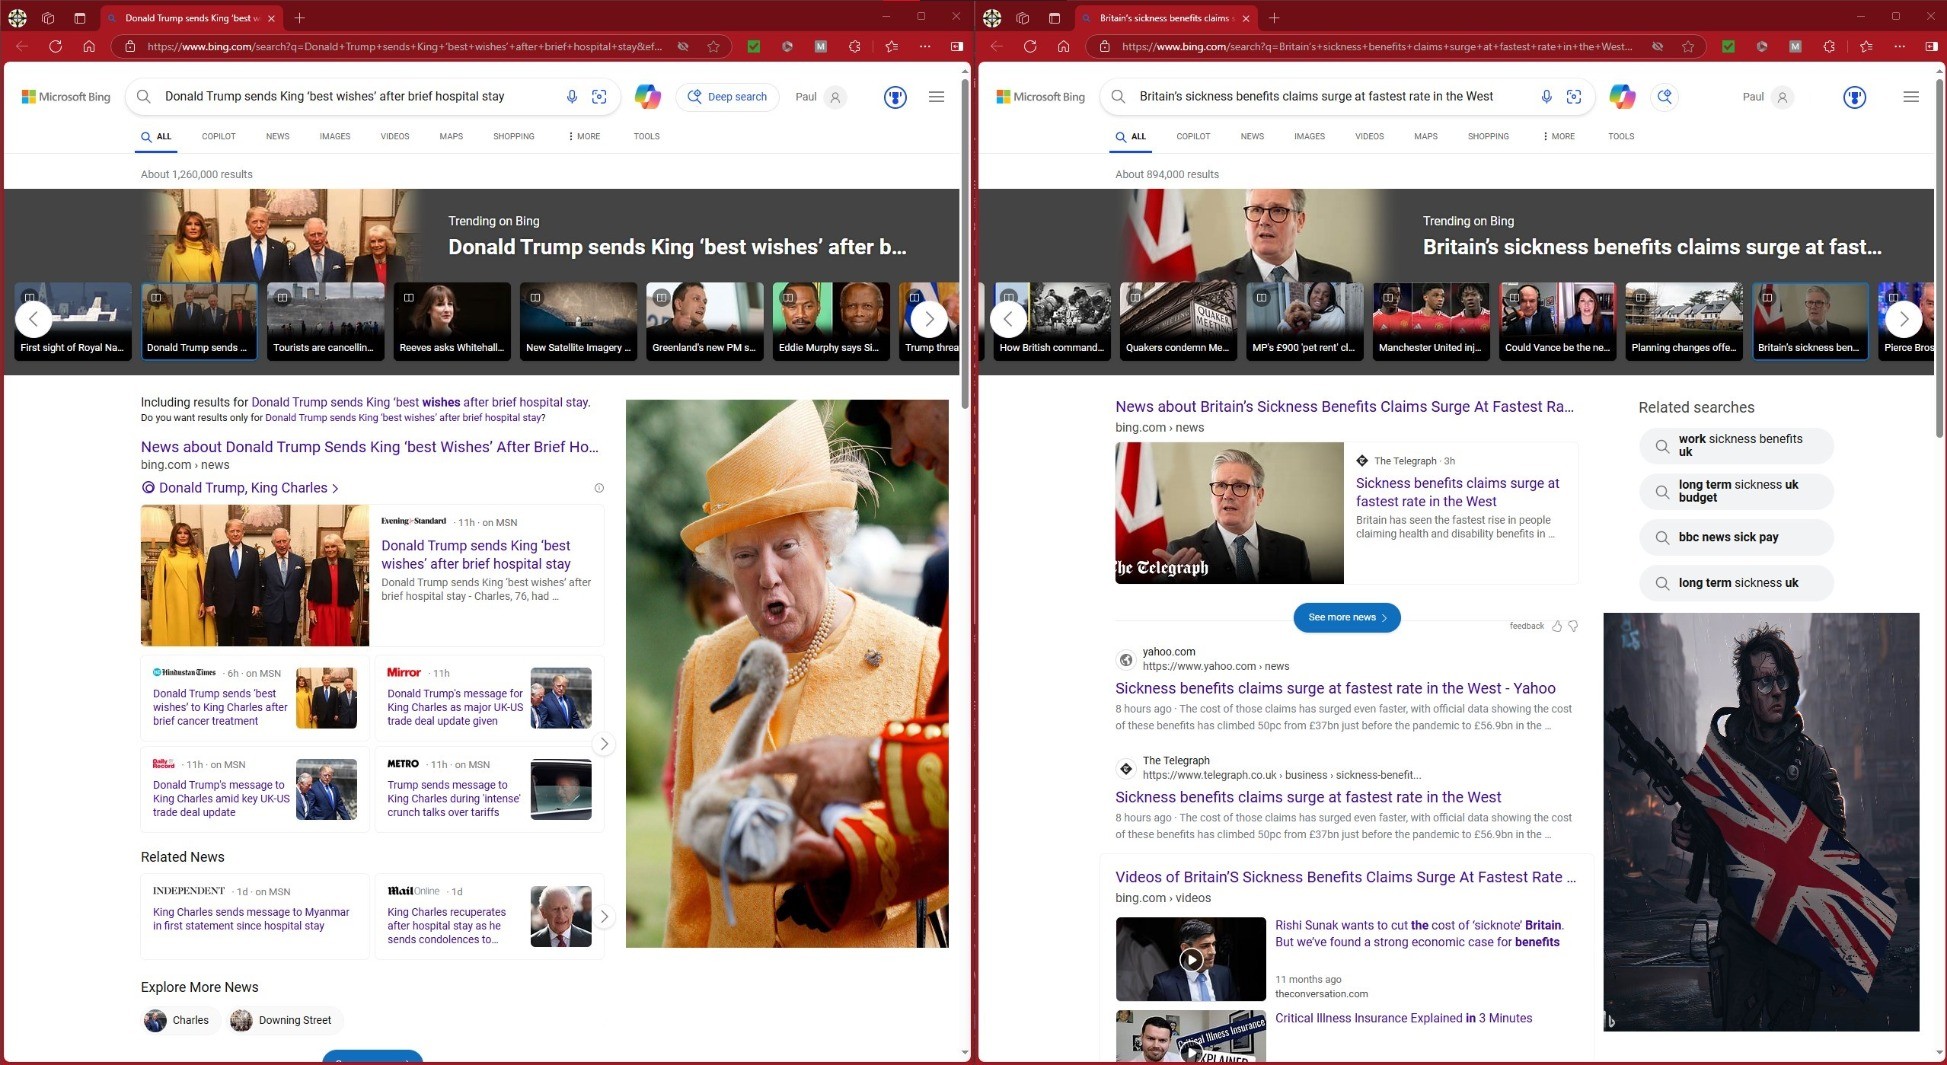
Task: Open new tab in right browser window
Action: click(1274, 18)
